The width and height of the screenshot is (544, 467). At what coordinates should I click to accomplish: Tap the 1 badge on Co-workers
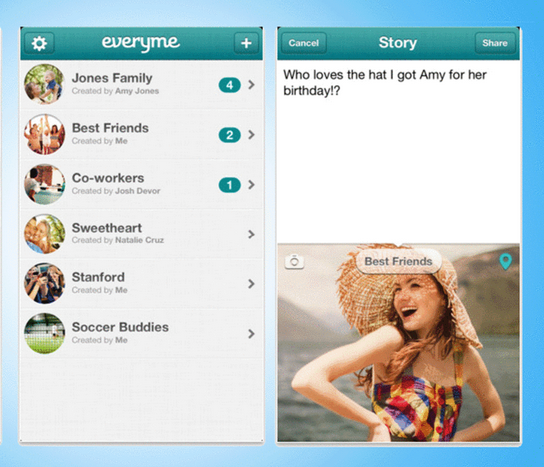click(x=229, y=185)
